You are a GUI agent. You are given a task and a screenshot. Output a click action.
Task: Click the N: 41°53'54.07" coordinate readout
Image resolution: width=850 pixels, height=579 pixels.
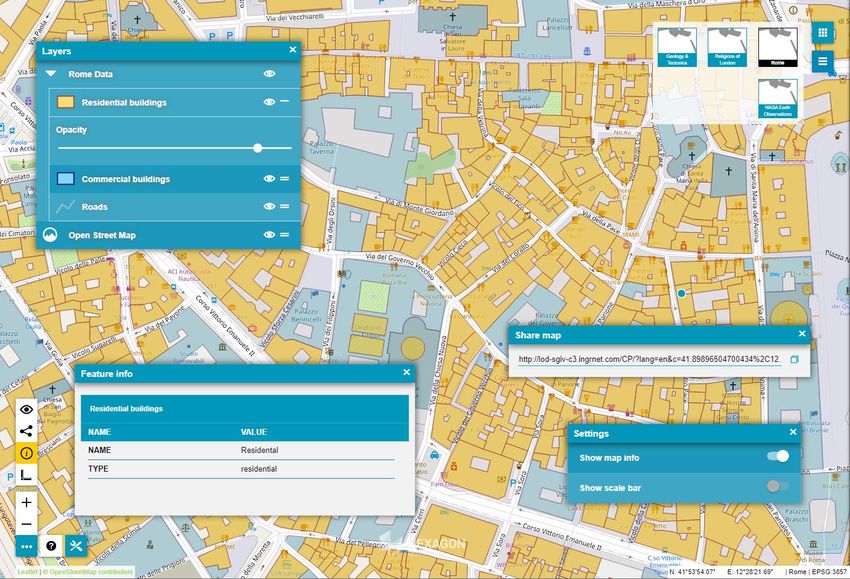click(x=692, y=572)
